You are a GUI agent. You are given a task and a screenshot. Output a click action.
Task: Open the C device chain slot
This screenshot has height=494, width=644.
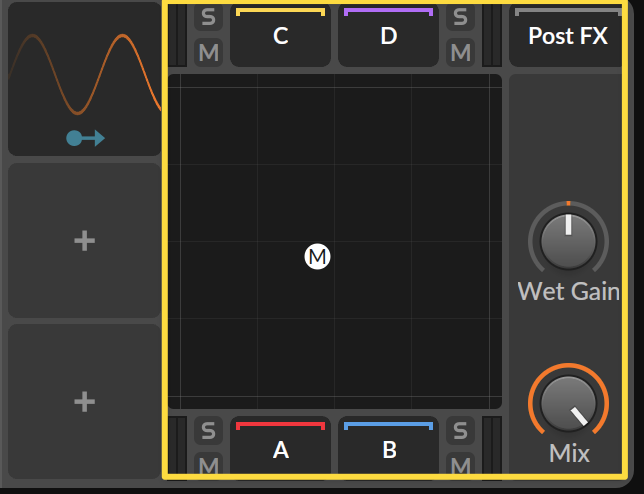pos(281,36)
